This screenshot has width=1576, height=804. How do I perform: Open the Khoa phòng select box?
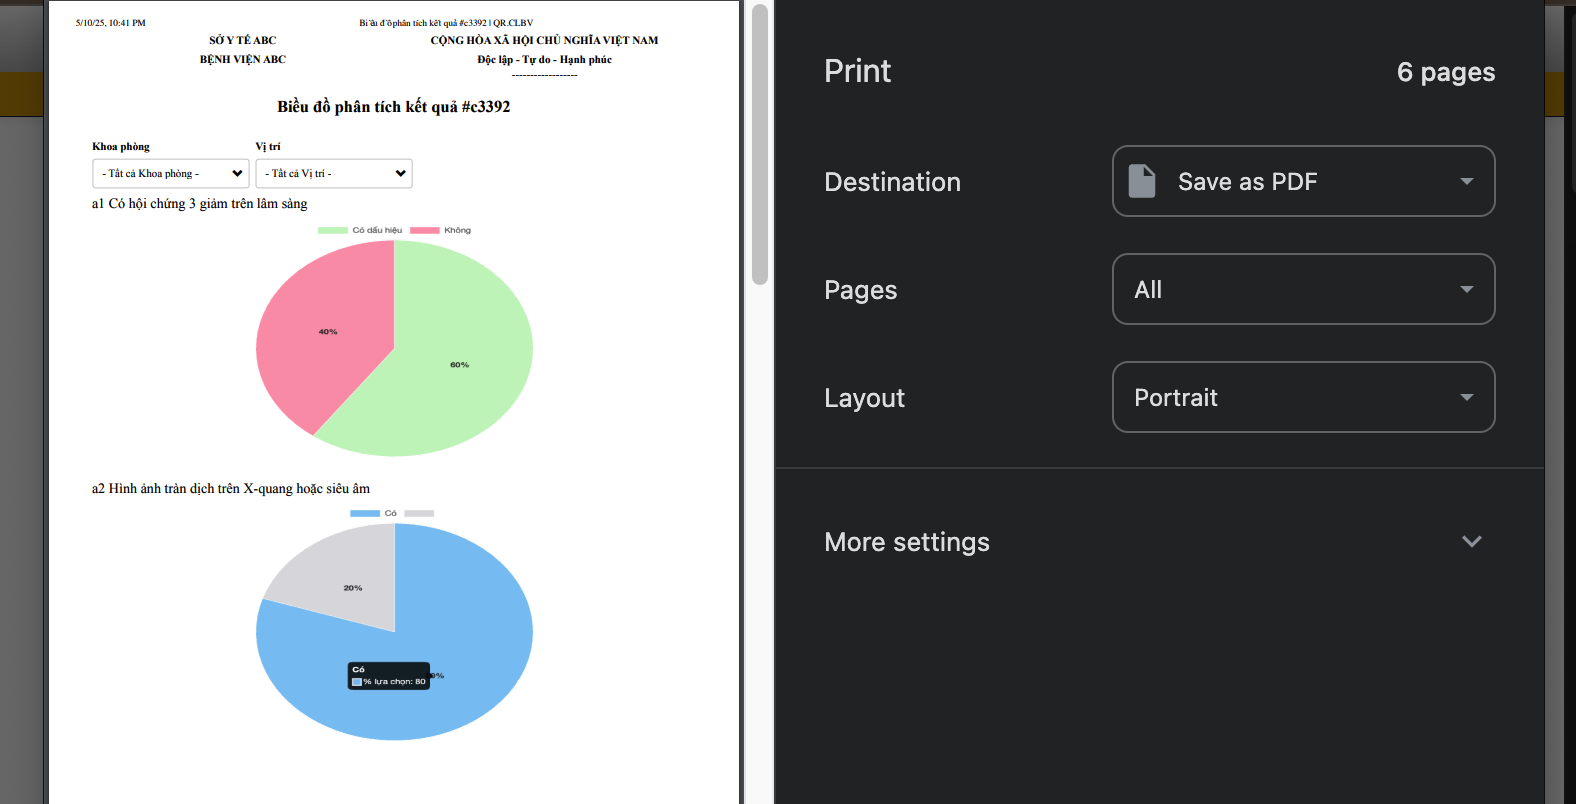(x=171, y=173)
